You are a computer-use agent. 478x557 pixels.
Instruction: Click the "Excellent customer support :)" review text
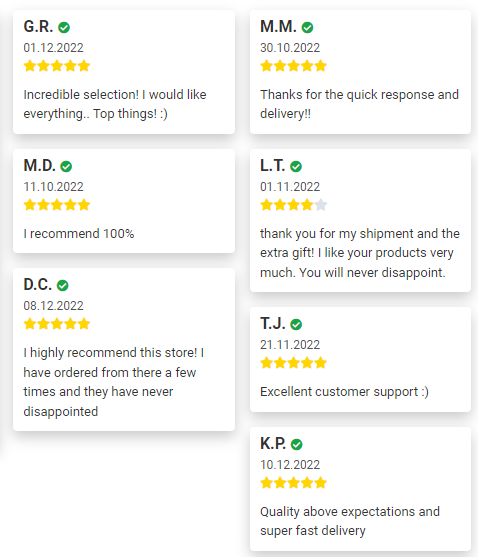[344, 392]
